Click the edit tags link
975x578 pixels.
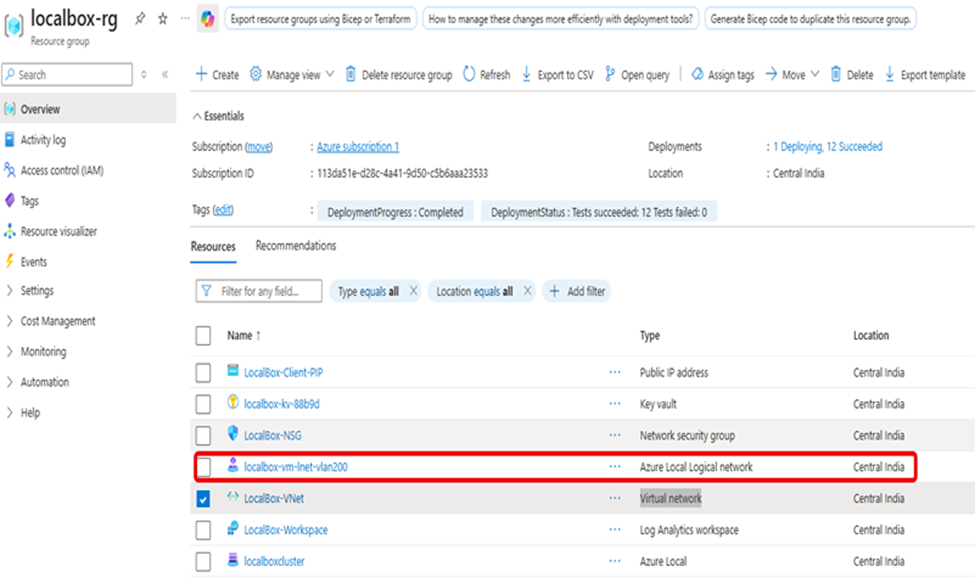point(223,210)
